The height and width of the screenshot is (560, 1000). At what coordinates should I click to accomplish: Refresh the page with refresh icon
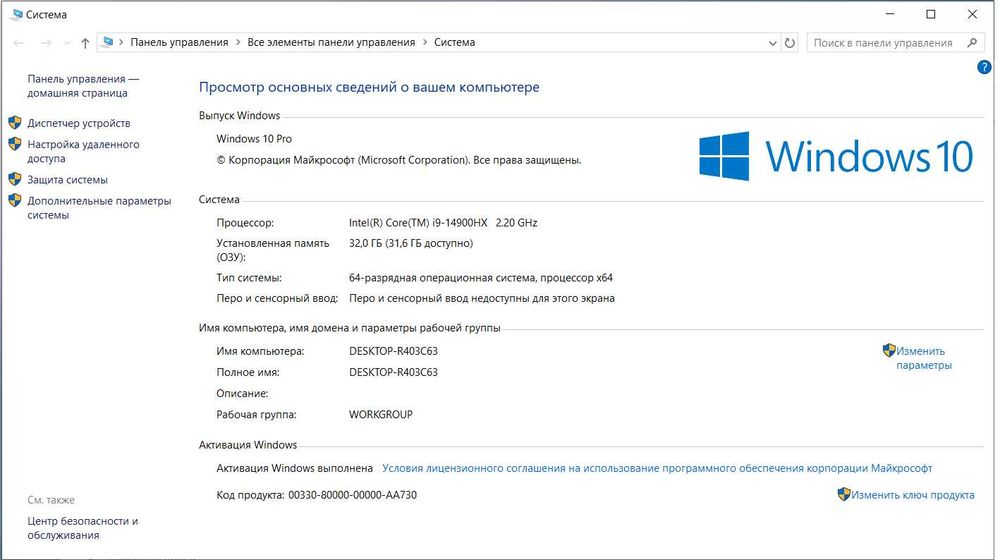click(x=790, y=43)
